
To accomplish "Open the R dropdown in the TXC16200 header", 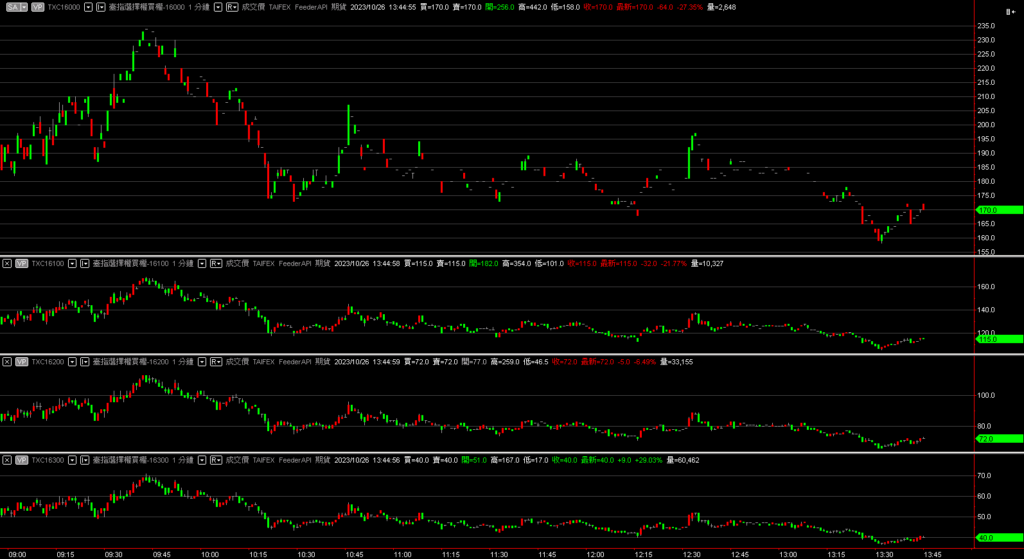I will [x=216, y=361].
